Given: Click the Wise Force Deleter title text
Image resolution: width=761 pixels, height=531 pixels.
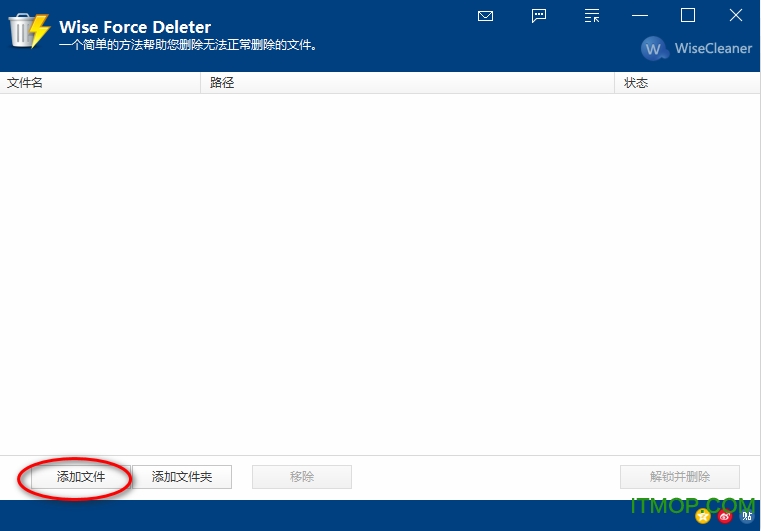Looking at the screenshot, I should click(135, 27).
